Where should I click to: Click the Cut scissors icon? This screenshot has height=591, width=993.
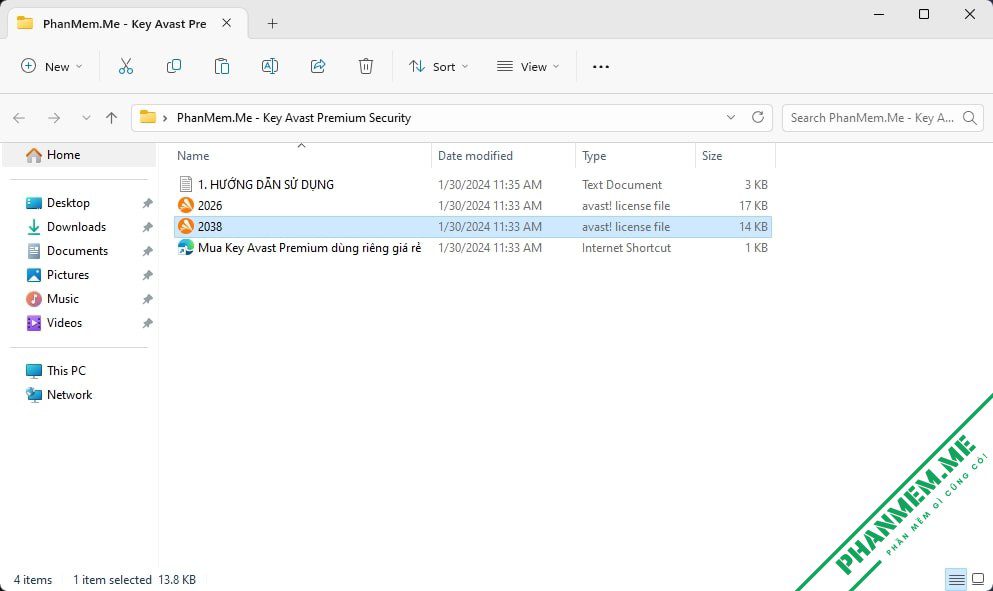125,66
